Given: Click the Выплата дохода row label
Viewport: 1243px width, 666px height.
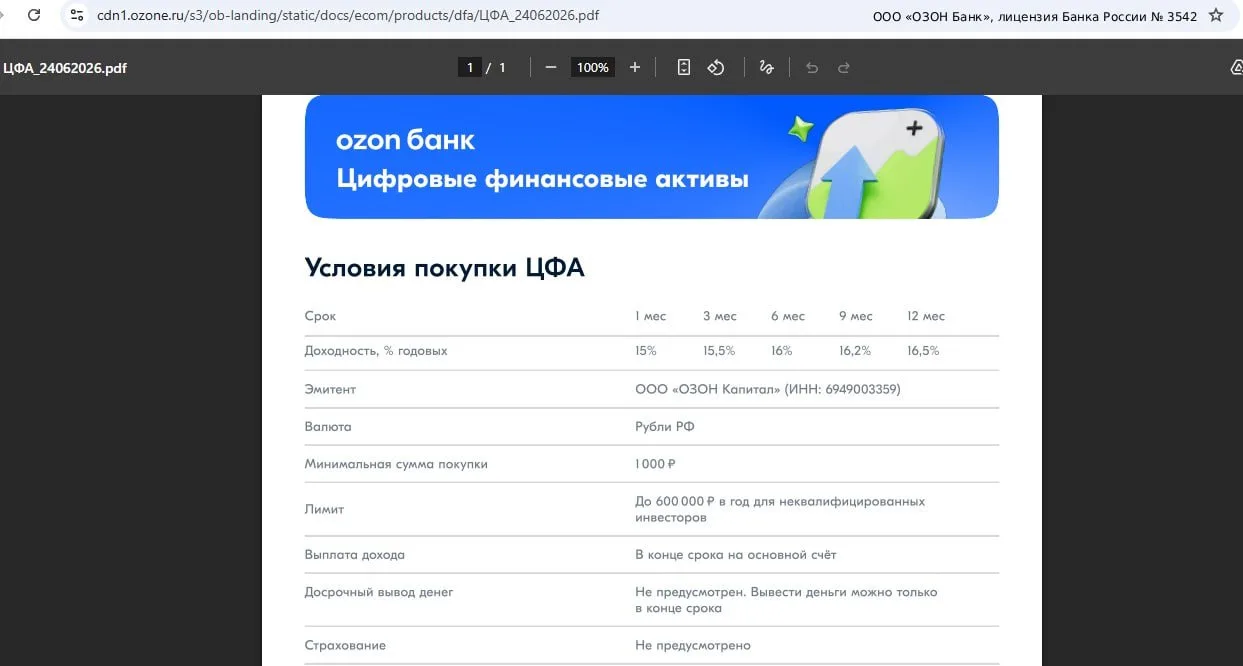Looking at the screenshot, I should pos(355,554).
